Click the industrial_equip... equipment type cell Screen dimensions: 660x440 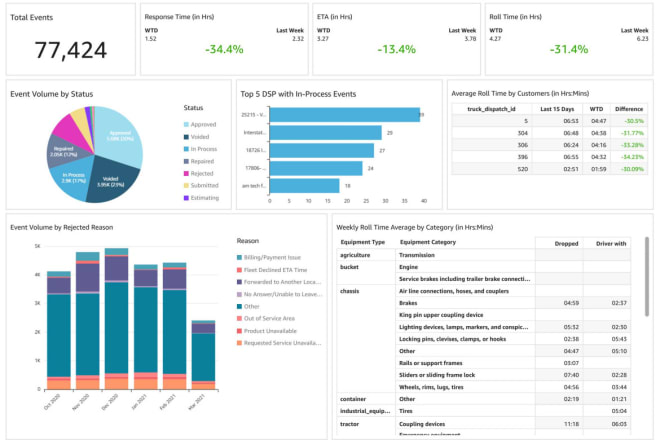(x=365, y=411)
